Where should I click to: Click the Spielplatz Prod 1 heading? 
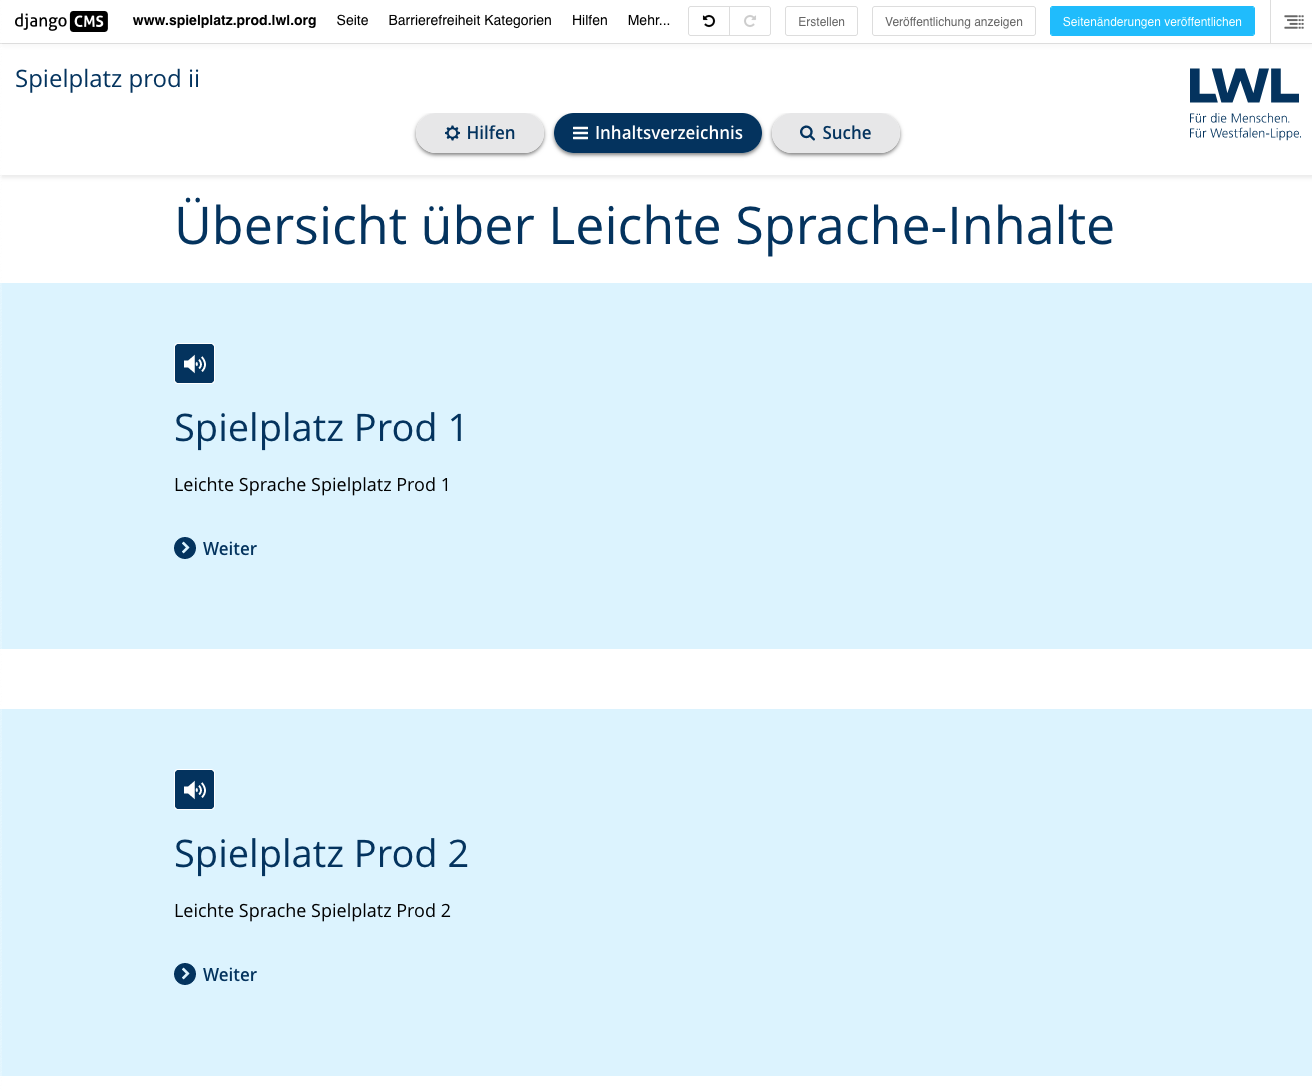click(320, 428)
